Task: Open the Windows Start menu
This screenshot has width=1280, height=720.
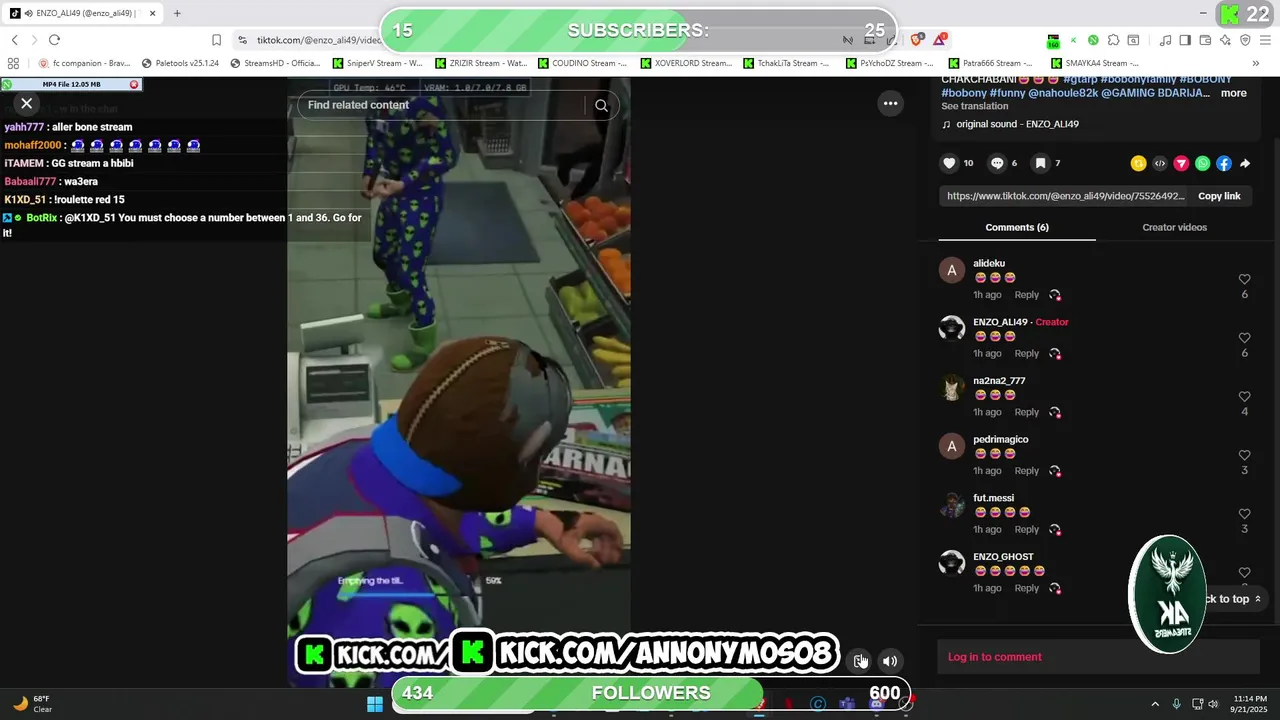Action: pyautogui.click(x=375, y=704)
